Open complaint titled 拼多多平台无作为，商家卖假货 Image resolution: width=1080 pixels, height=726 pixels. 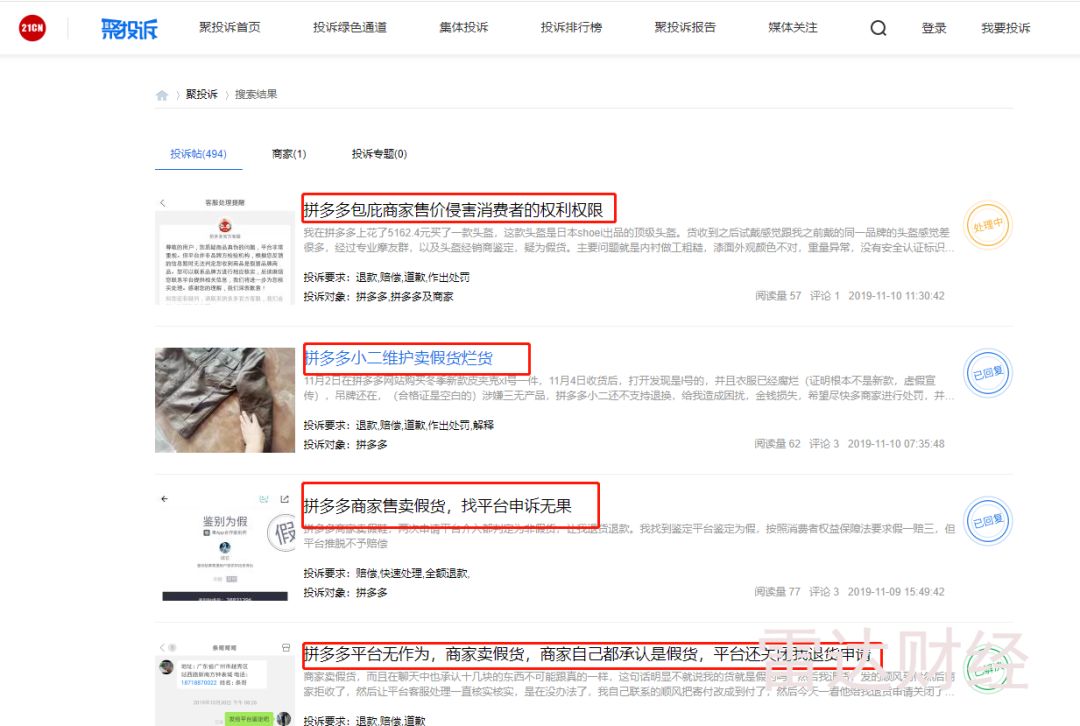(x=588, y=654)
